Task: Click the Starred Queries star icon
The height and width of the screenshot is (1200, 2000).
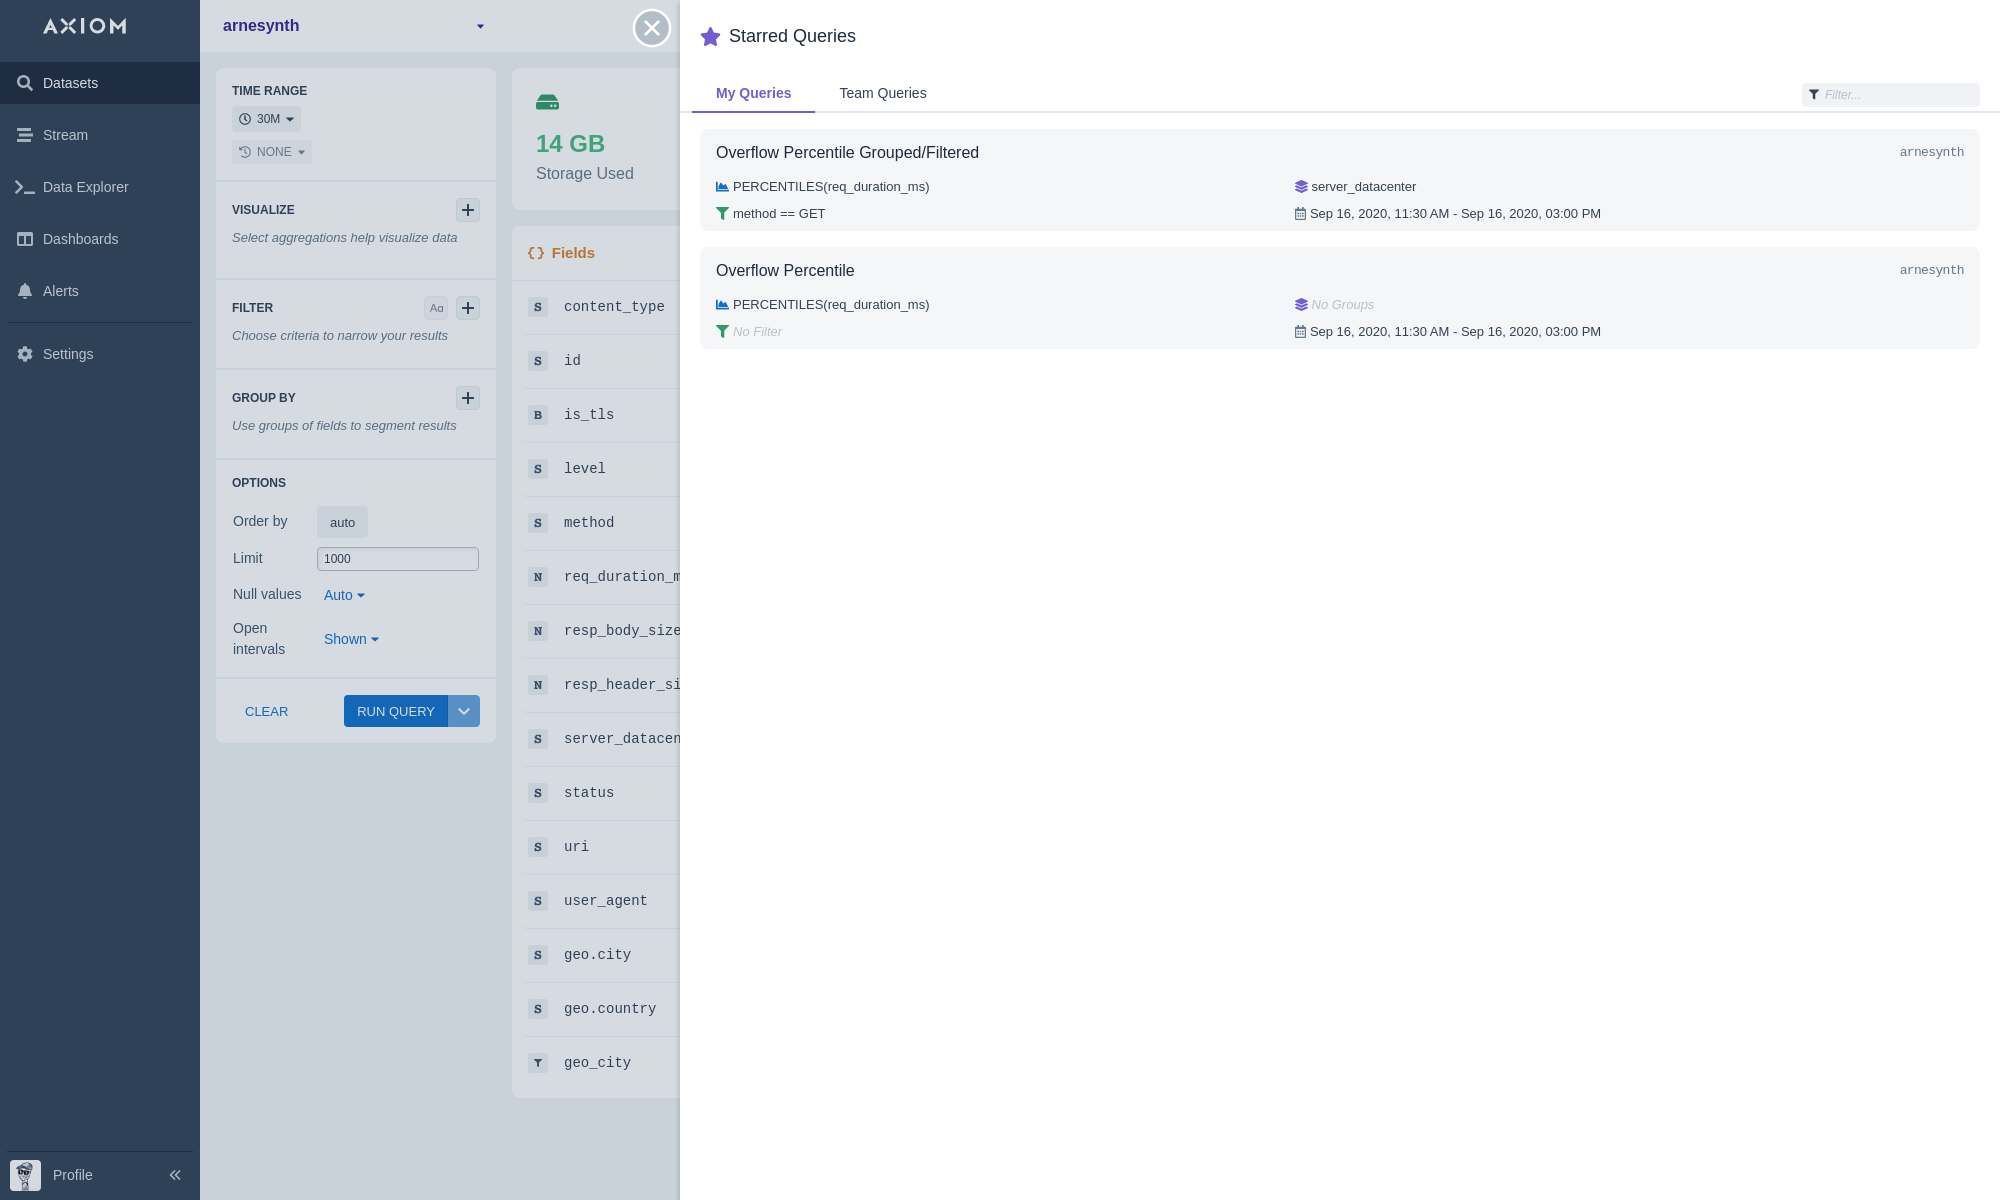Action: (710, 37)
